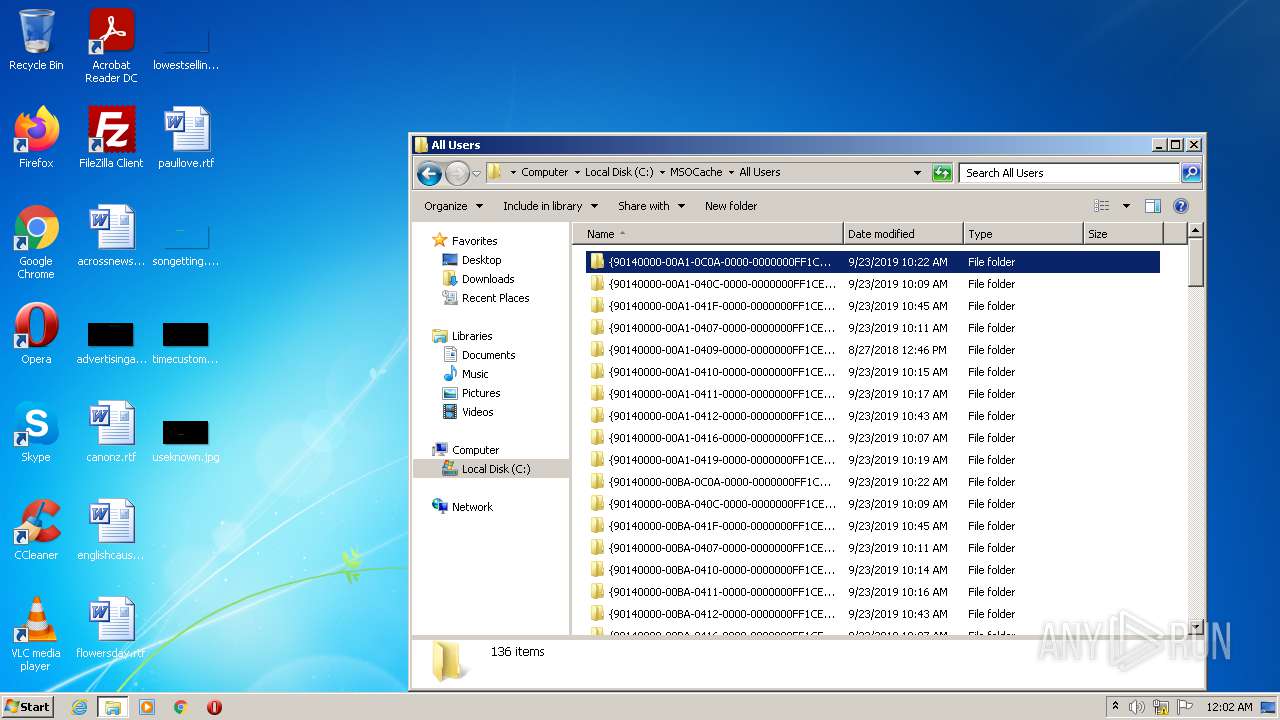
Task: Show hidden tray icons arrow
Action: [x=1115, y=707]
